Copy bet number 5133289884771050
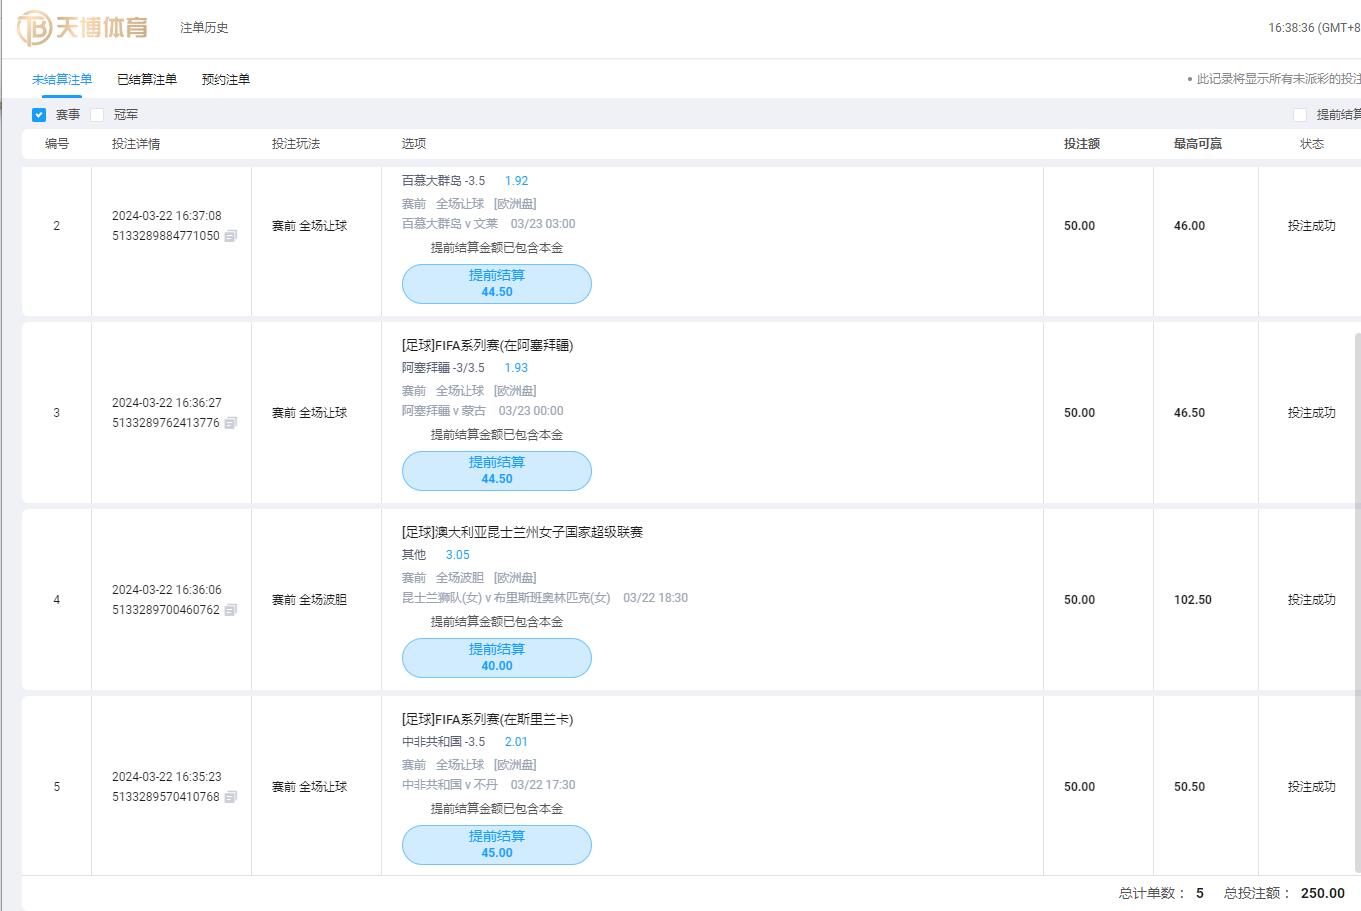This screenshot has height=911, width=1361. coord(231,236)
